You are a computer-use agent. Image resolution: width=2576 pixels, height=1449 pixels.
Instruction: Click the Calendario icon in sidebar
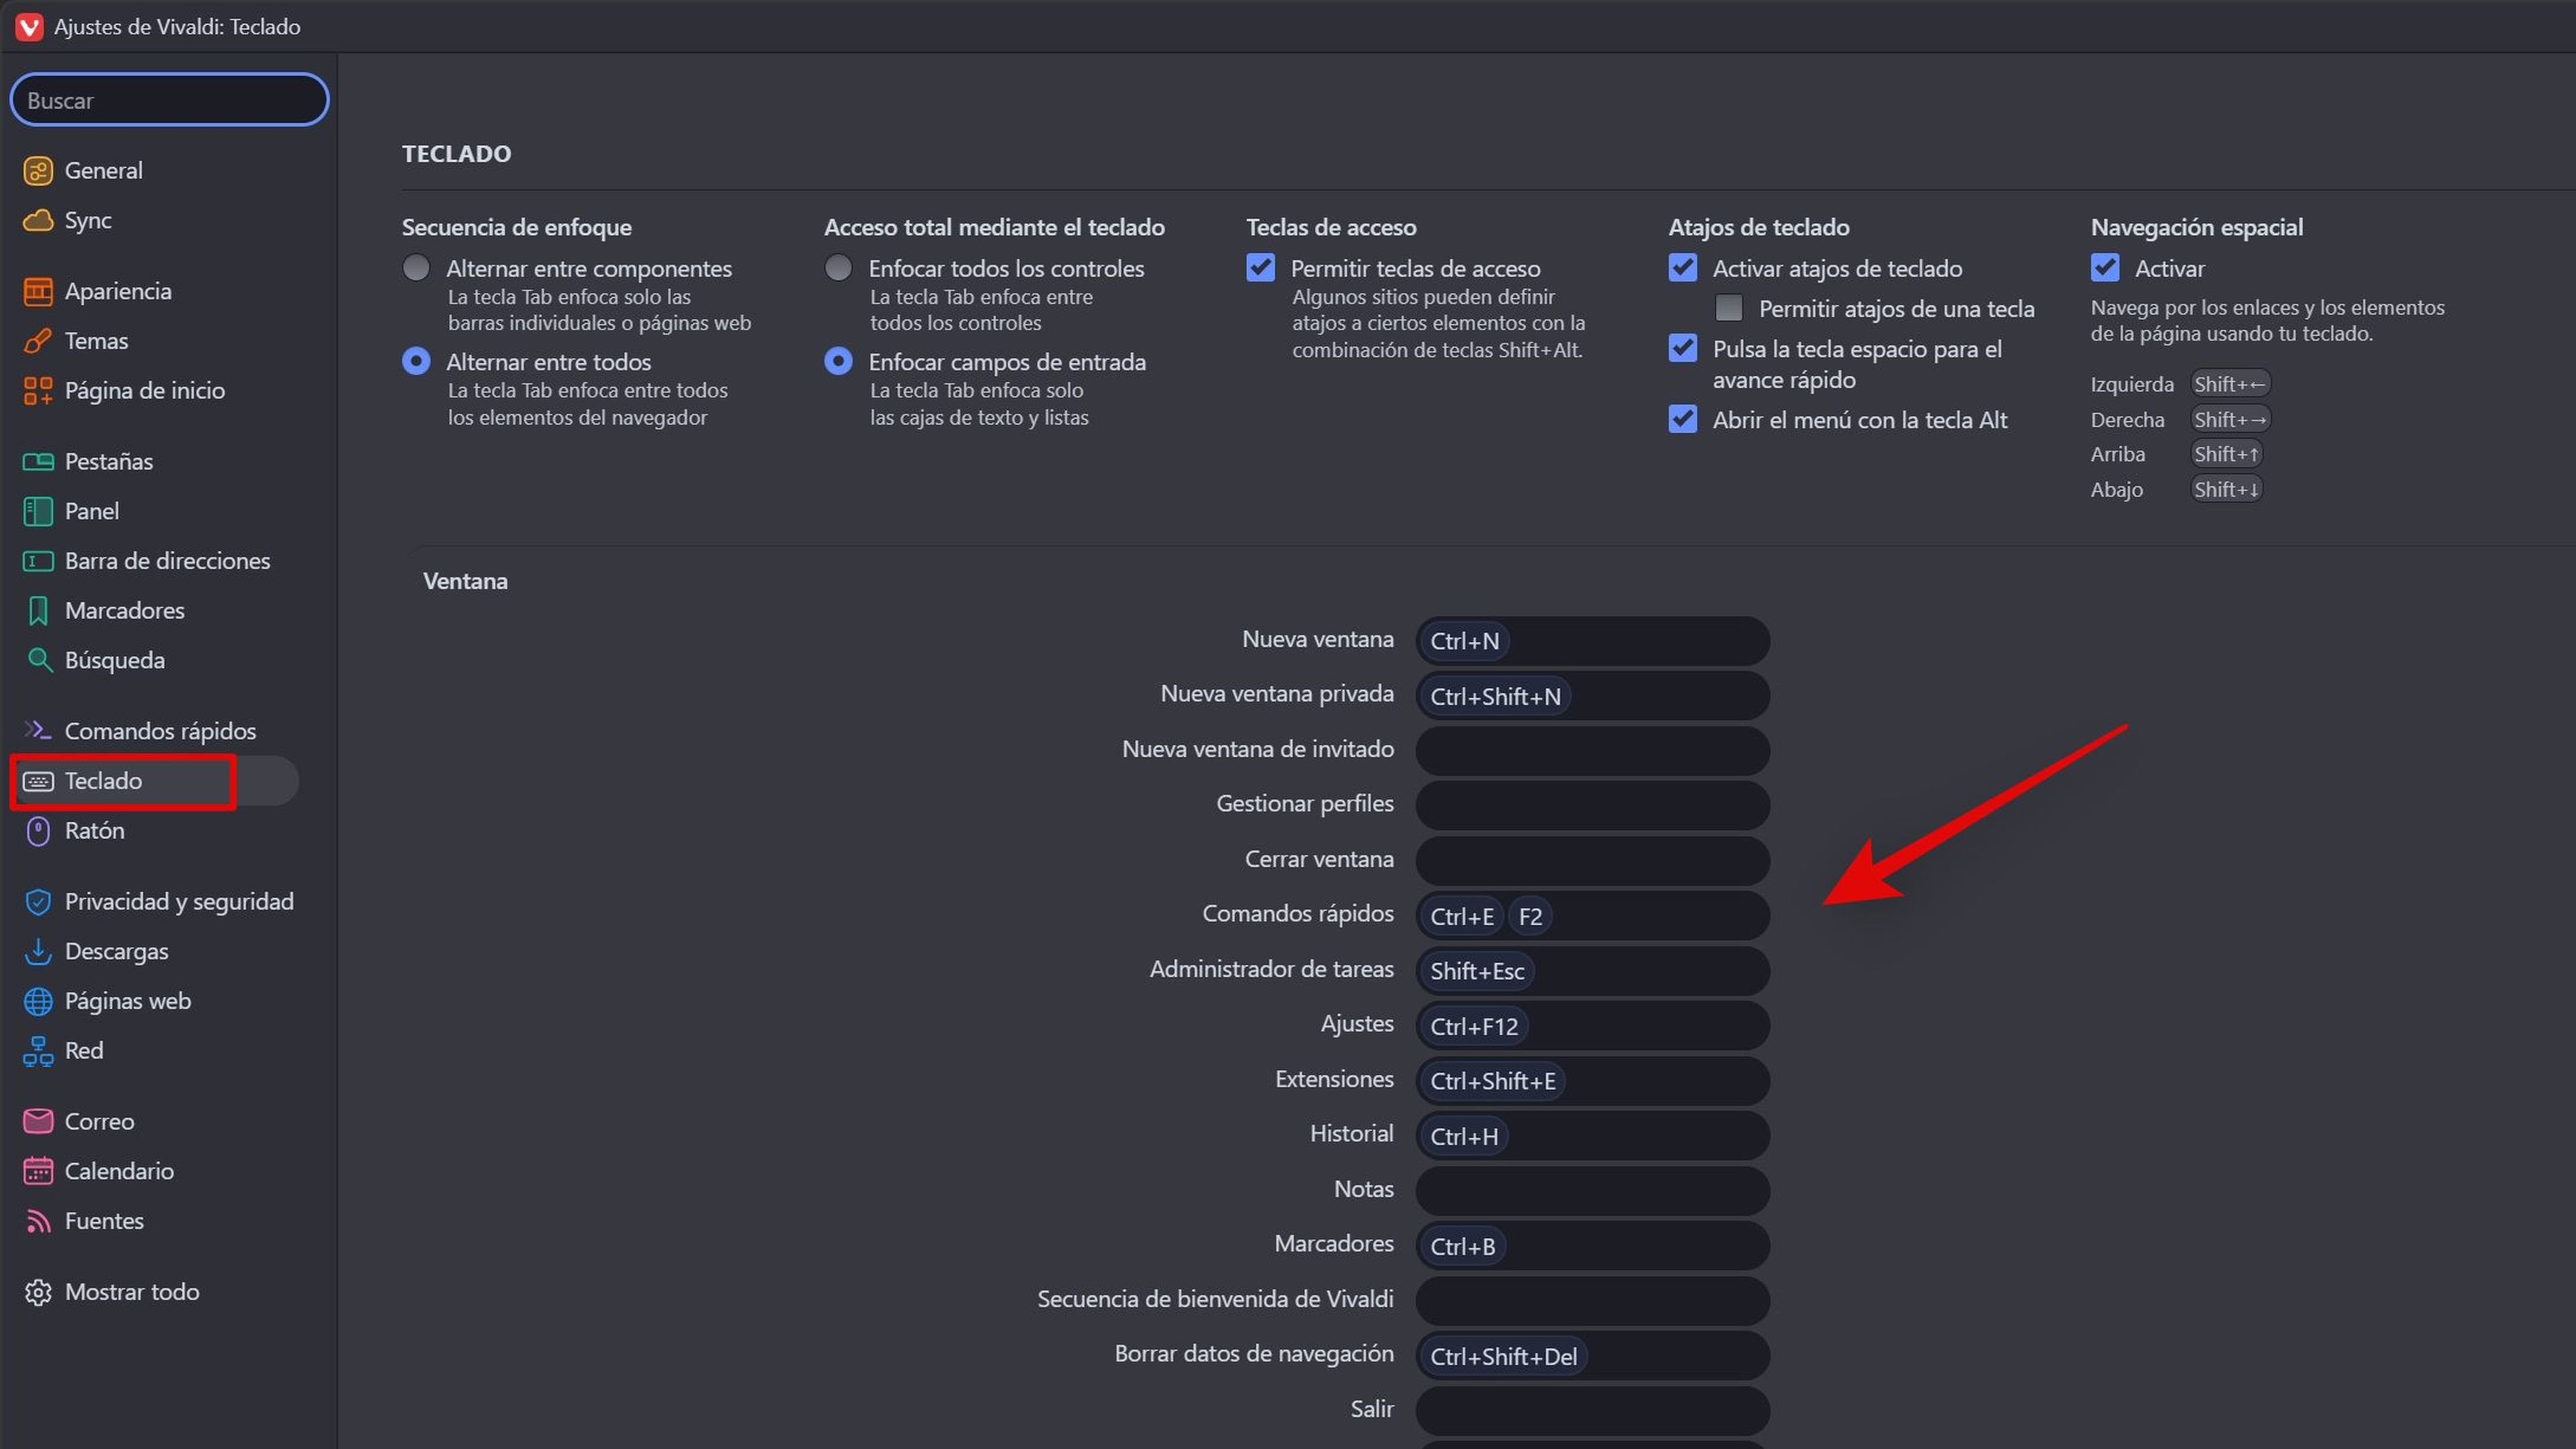click(x=38, y=1171)
